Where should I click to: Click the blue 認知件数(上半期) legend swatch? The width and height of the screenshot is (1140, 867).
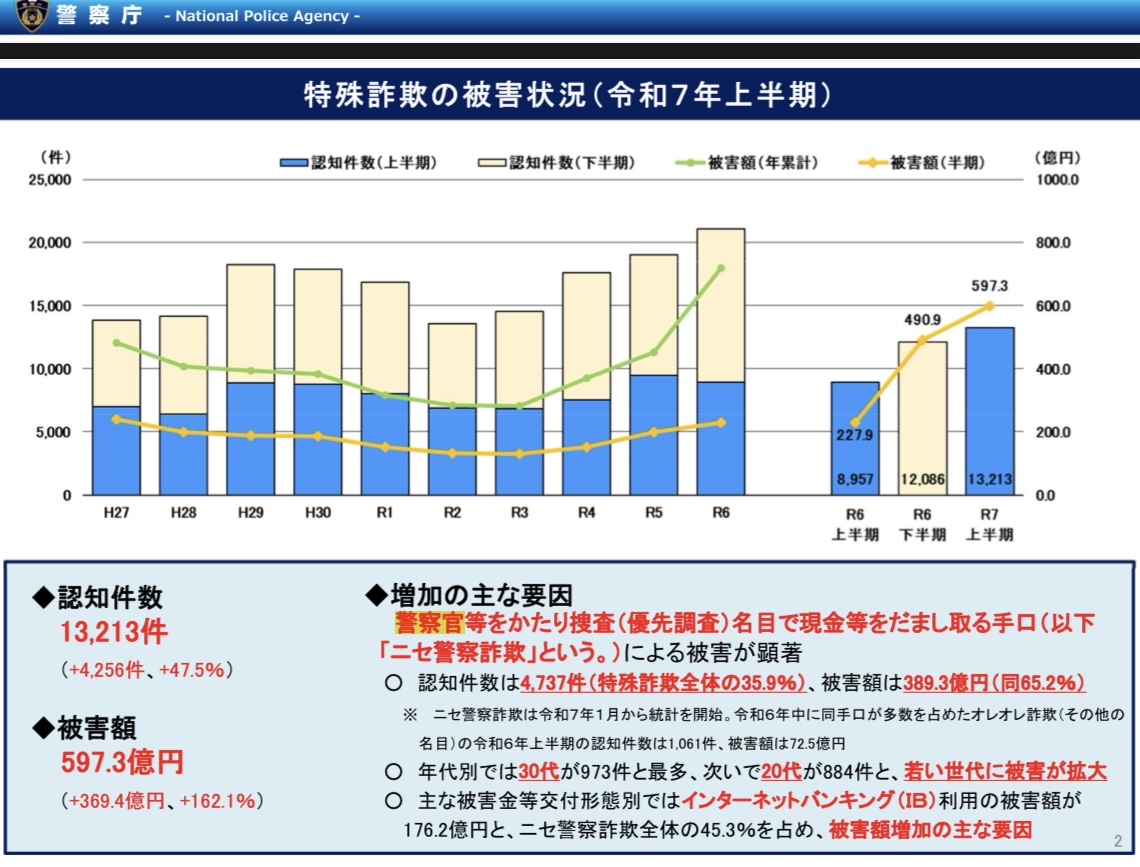294,164
